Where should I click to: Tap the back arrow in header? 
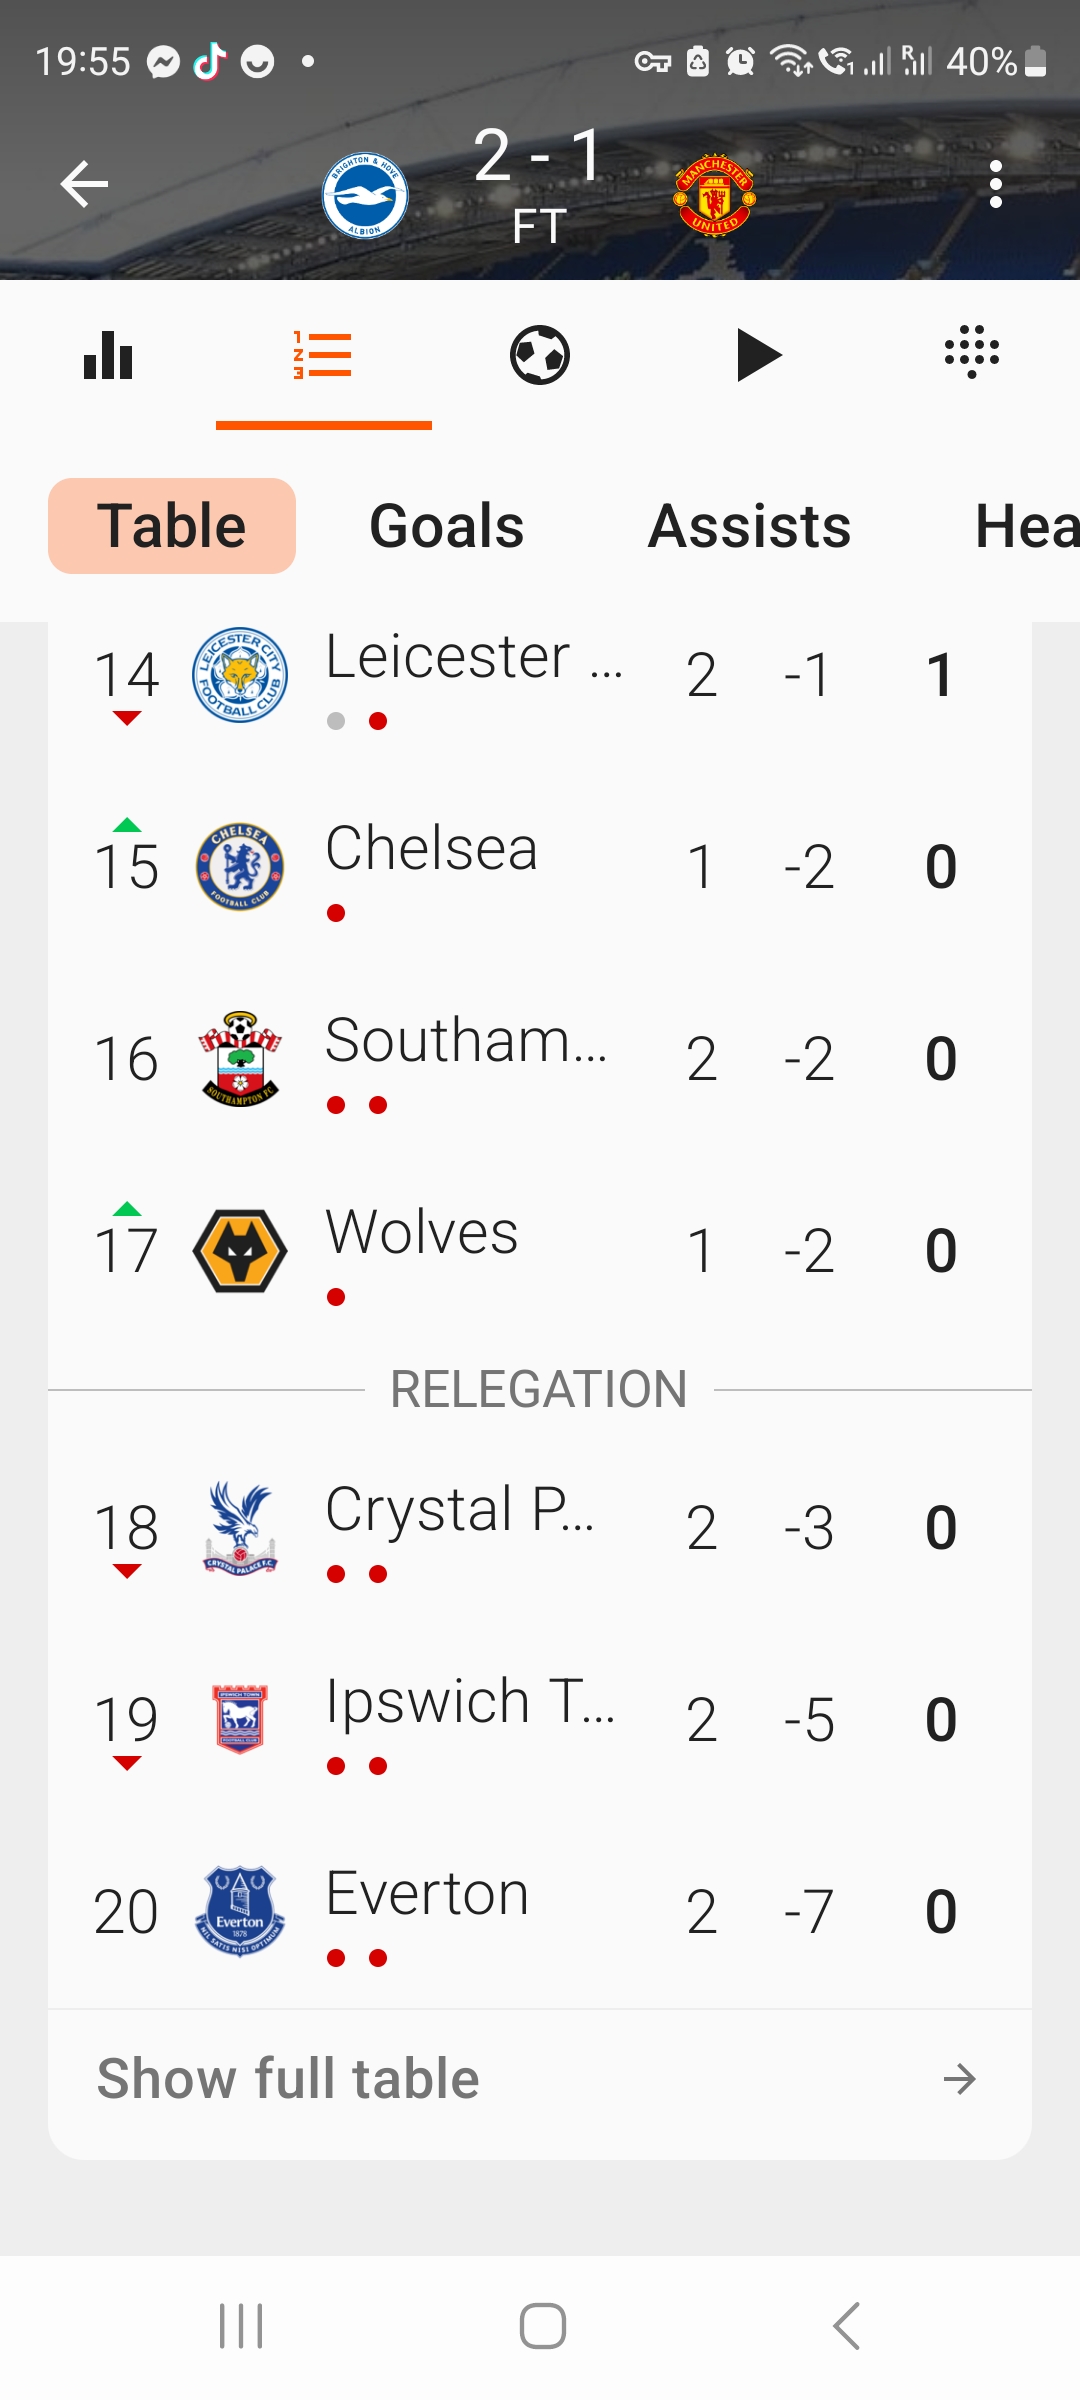click(84, 184)
